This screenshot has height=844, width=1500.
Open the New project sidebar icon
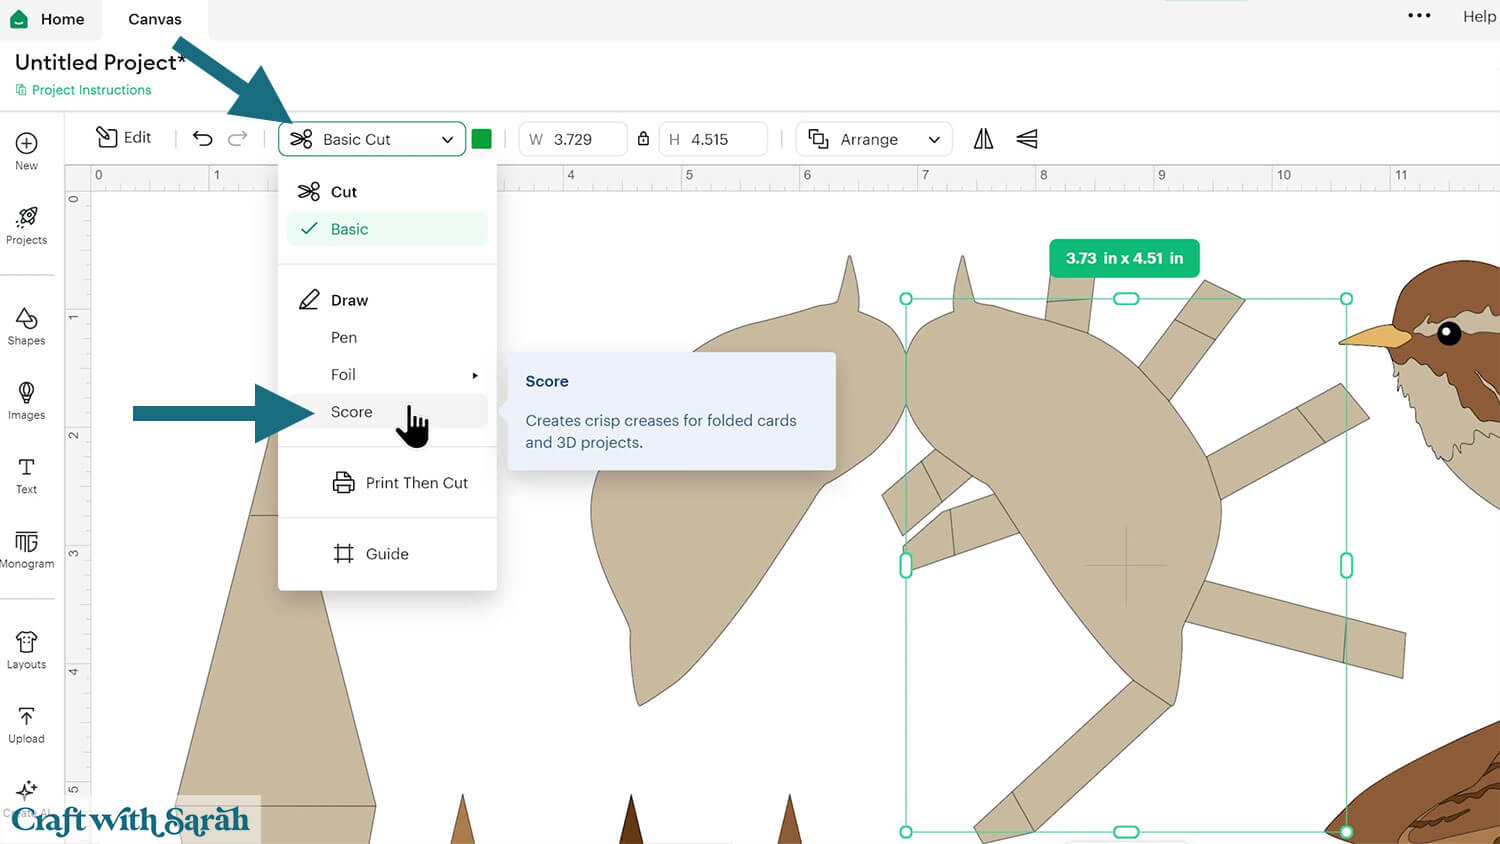pos(27,150)
